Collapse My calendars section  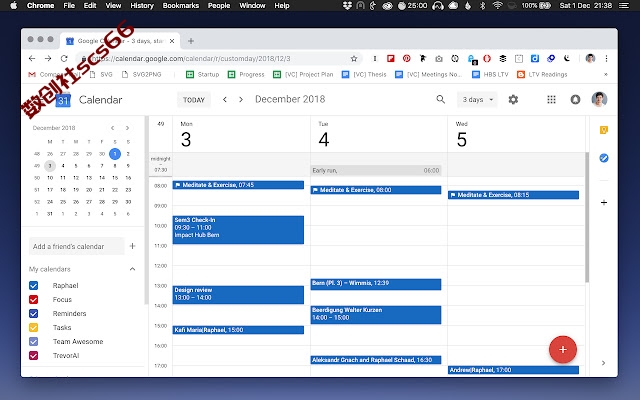click(x=132, y=269)
